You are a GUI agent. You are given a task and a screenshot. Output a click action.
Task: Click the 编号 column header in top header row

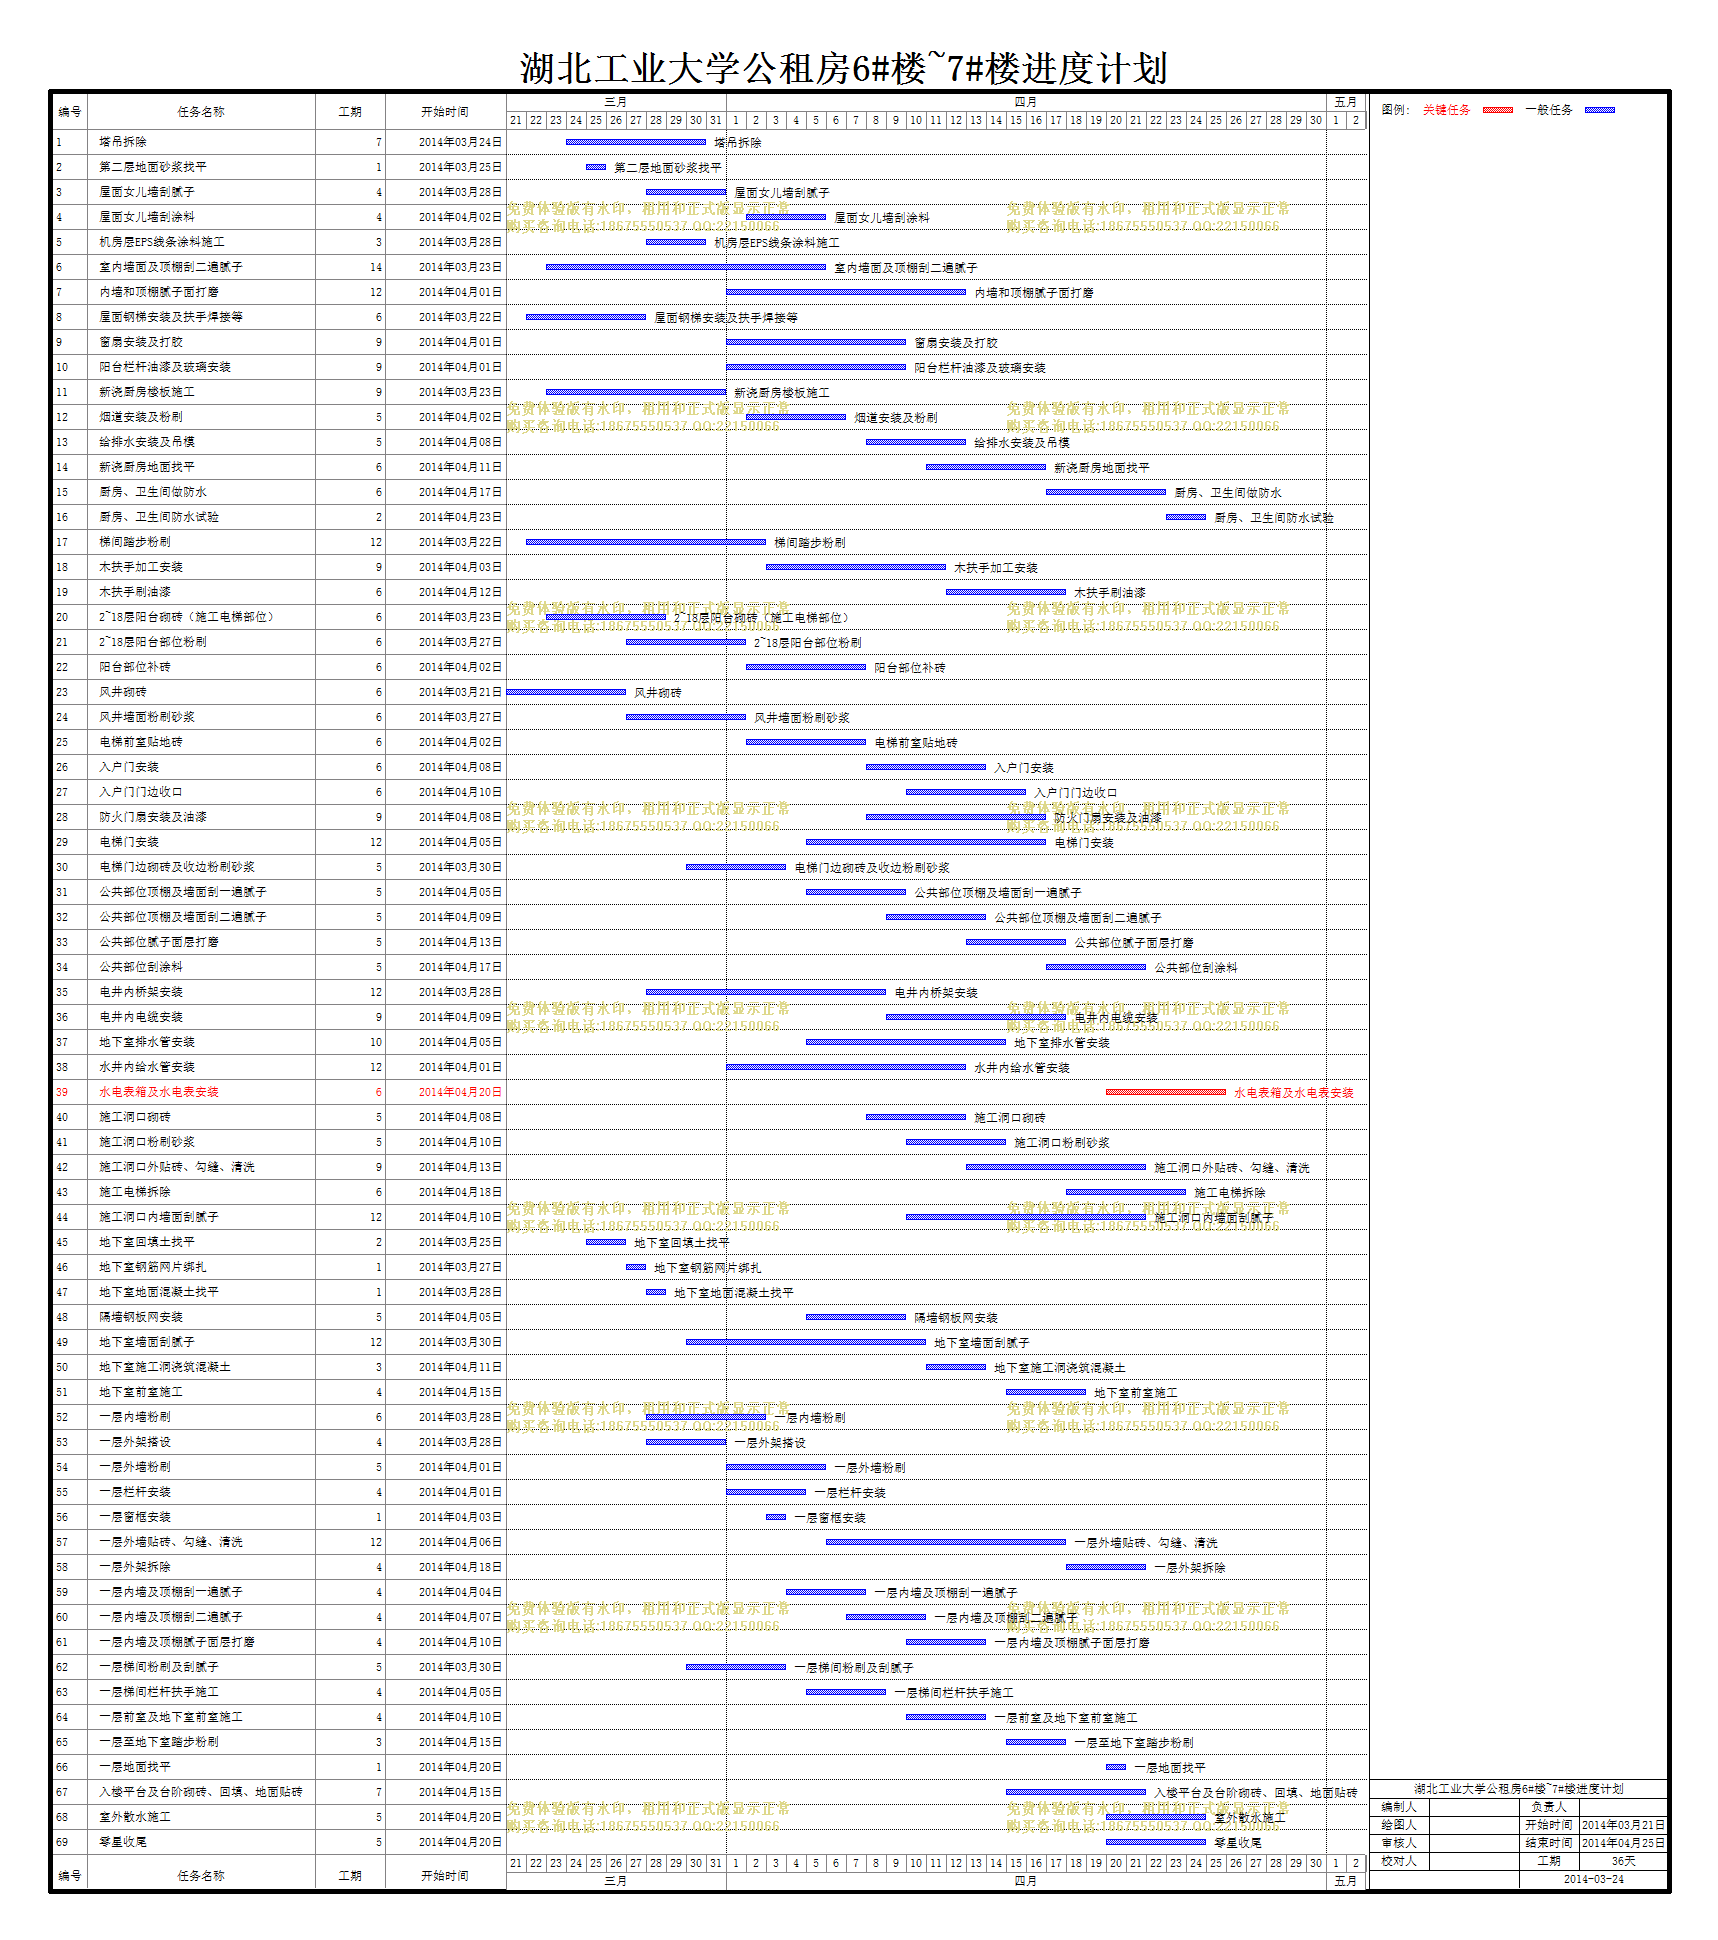click(x=70, y=112)
